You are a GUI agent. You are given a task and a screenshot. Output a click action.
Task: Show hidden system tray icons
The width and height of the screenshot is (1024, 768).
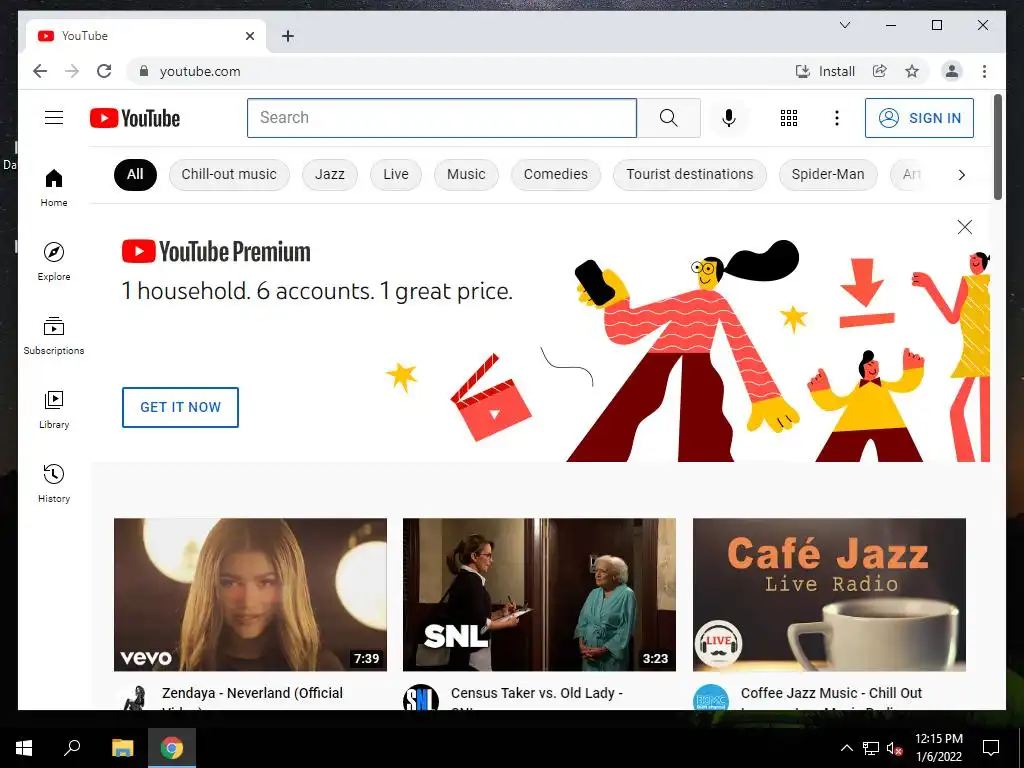click(846, 748)
